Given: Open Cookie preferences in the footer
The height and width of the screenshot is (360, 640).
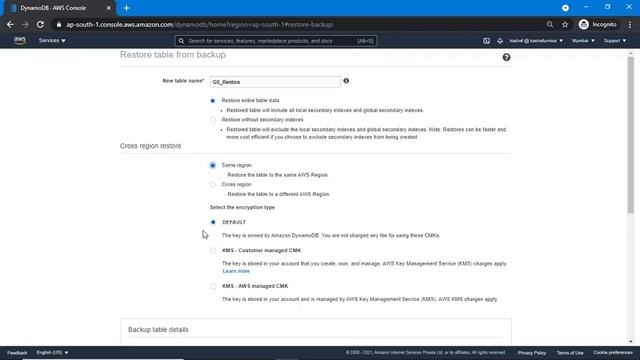Looking at the screenshot, I should click(613, 353).
